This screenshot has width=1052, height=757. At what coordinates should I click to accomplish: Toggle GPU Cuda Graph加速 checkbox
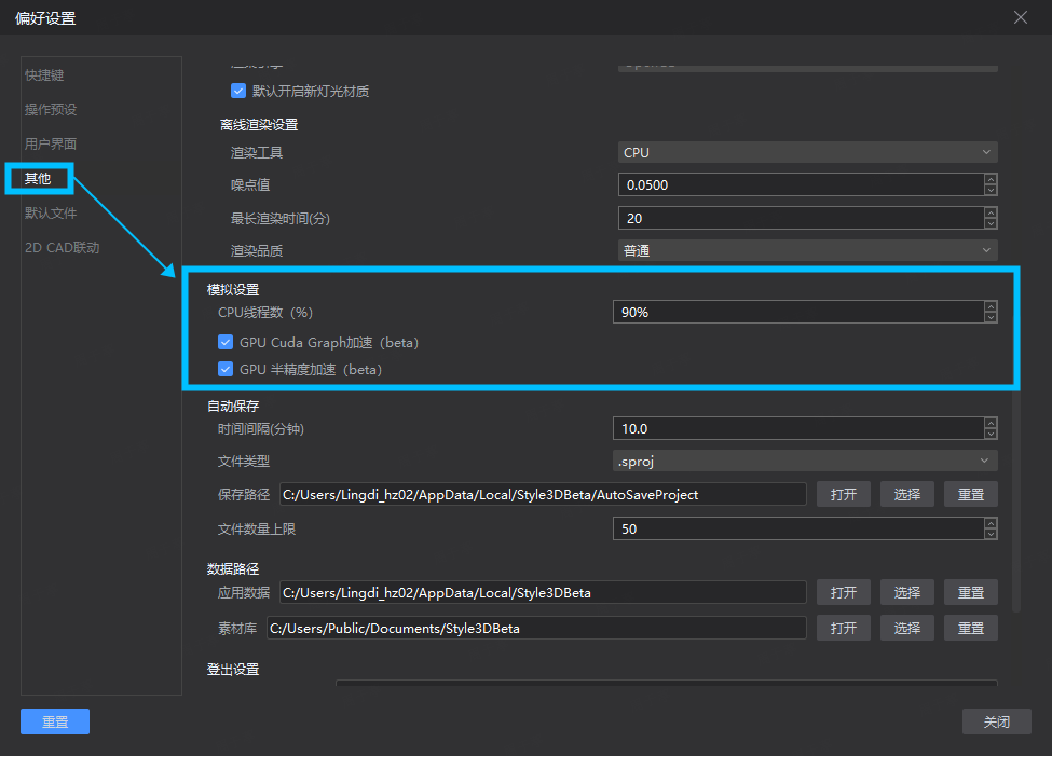click(x=226, y=342)
